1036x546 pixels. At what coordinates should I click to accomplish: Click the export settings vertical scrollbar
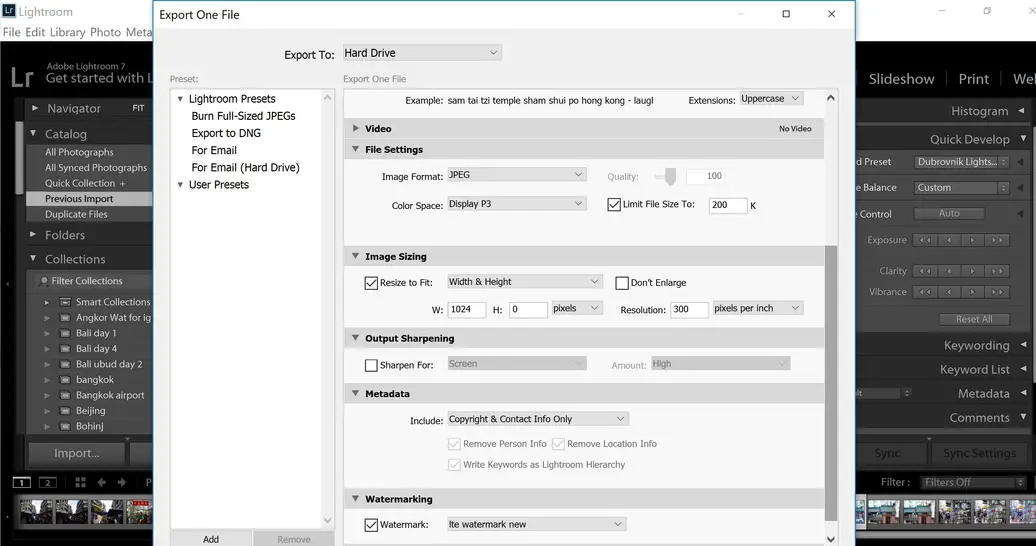tap(831, 383)
